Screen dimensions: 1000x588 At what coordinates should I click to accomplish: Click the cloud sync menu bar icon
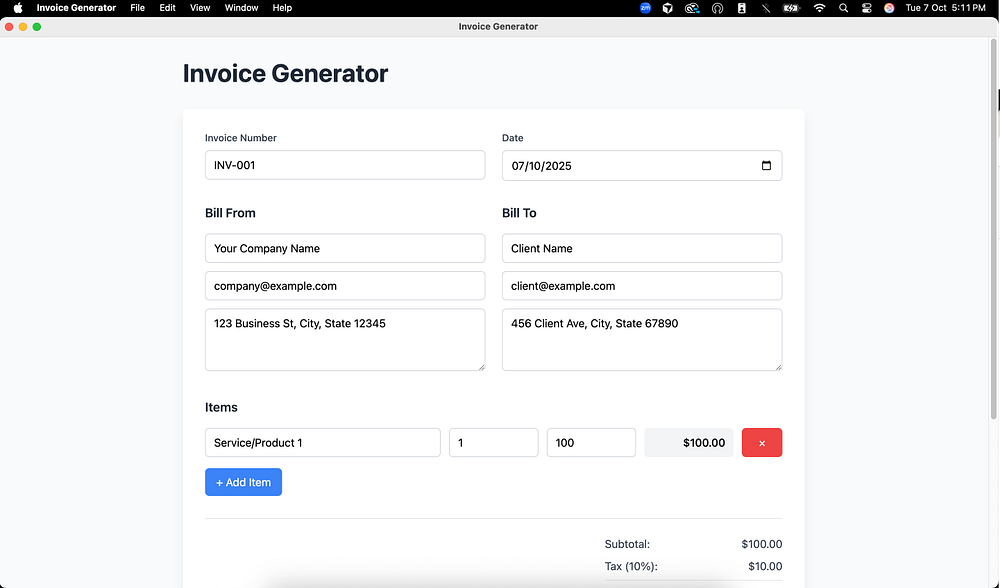(692, 8)
